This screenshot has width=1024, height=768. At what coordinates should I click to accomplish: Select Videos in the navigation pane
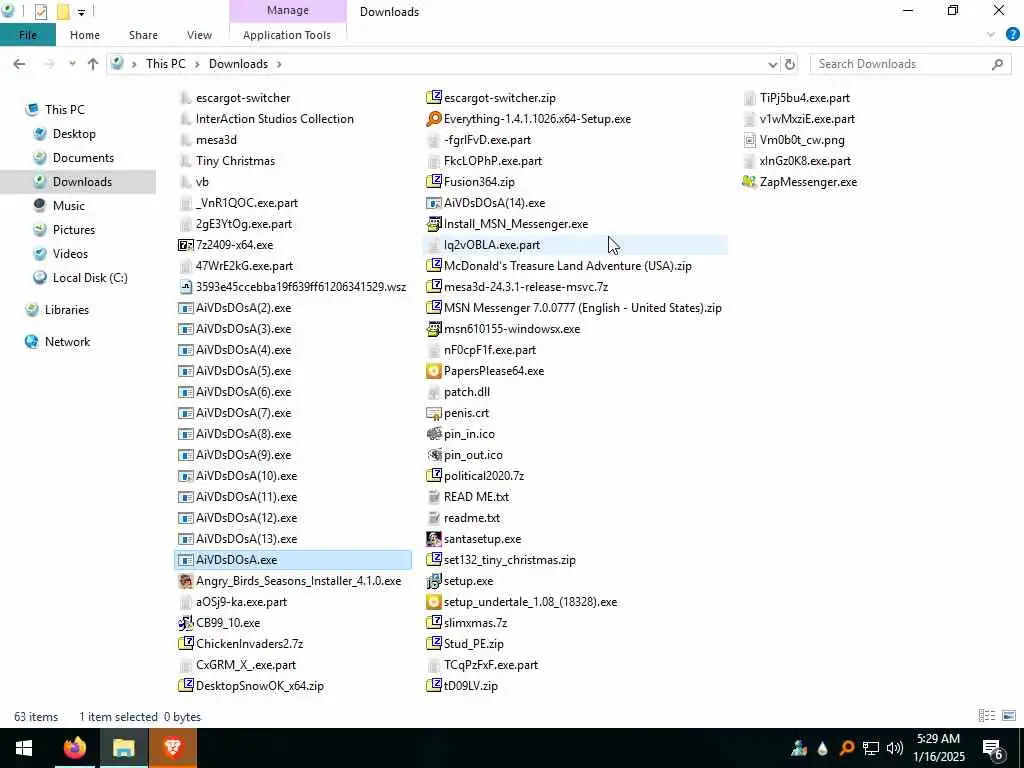click(x=70, y=254)
